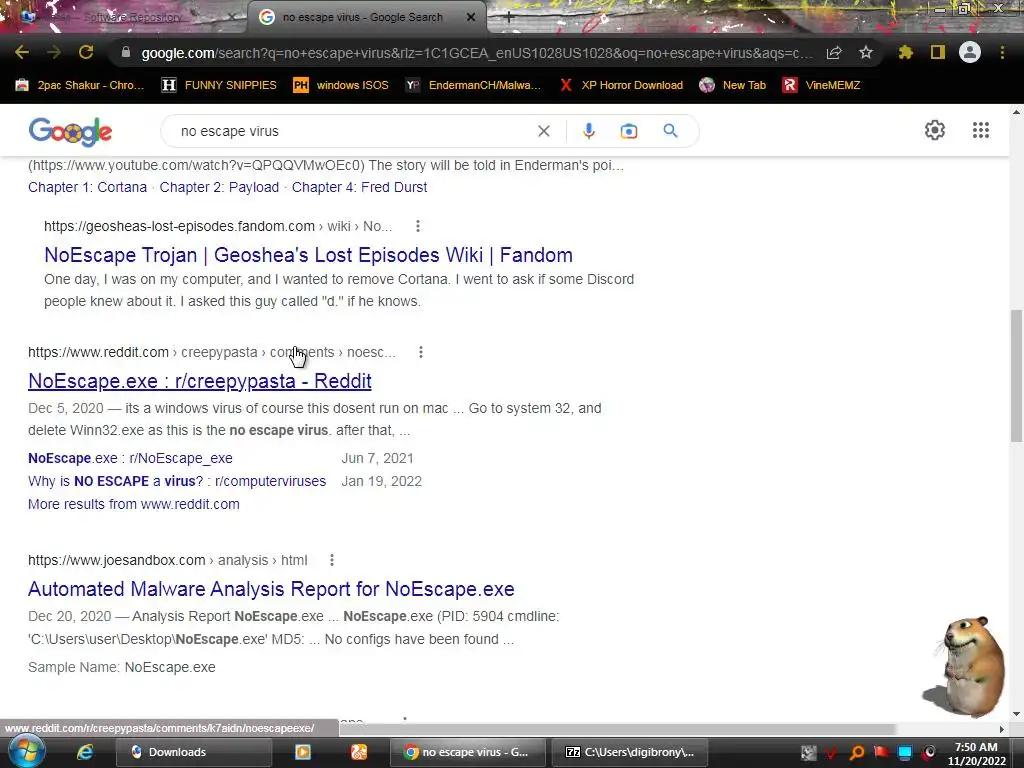Click in the 'no escape virus' search field
The height and width of the screenshot is (768, 1024).
[x=353, y=131]
